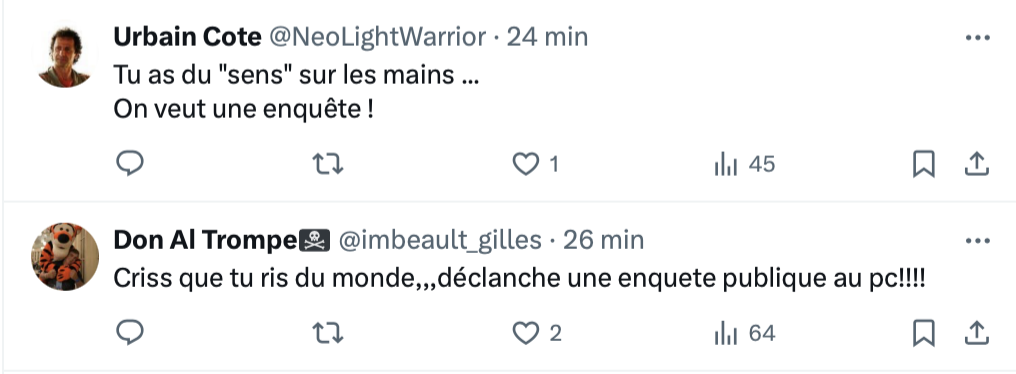Like Urbain Cote's tweet

point(535,164)
